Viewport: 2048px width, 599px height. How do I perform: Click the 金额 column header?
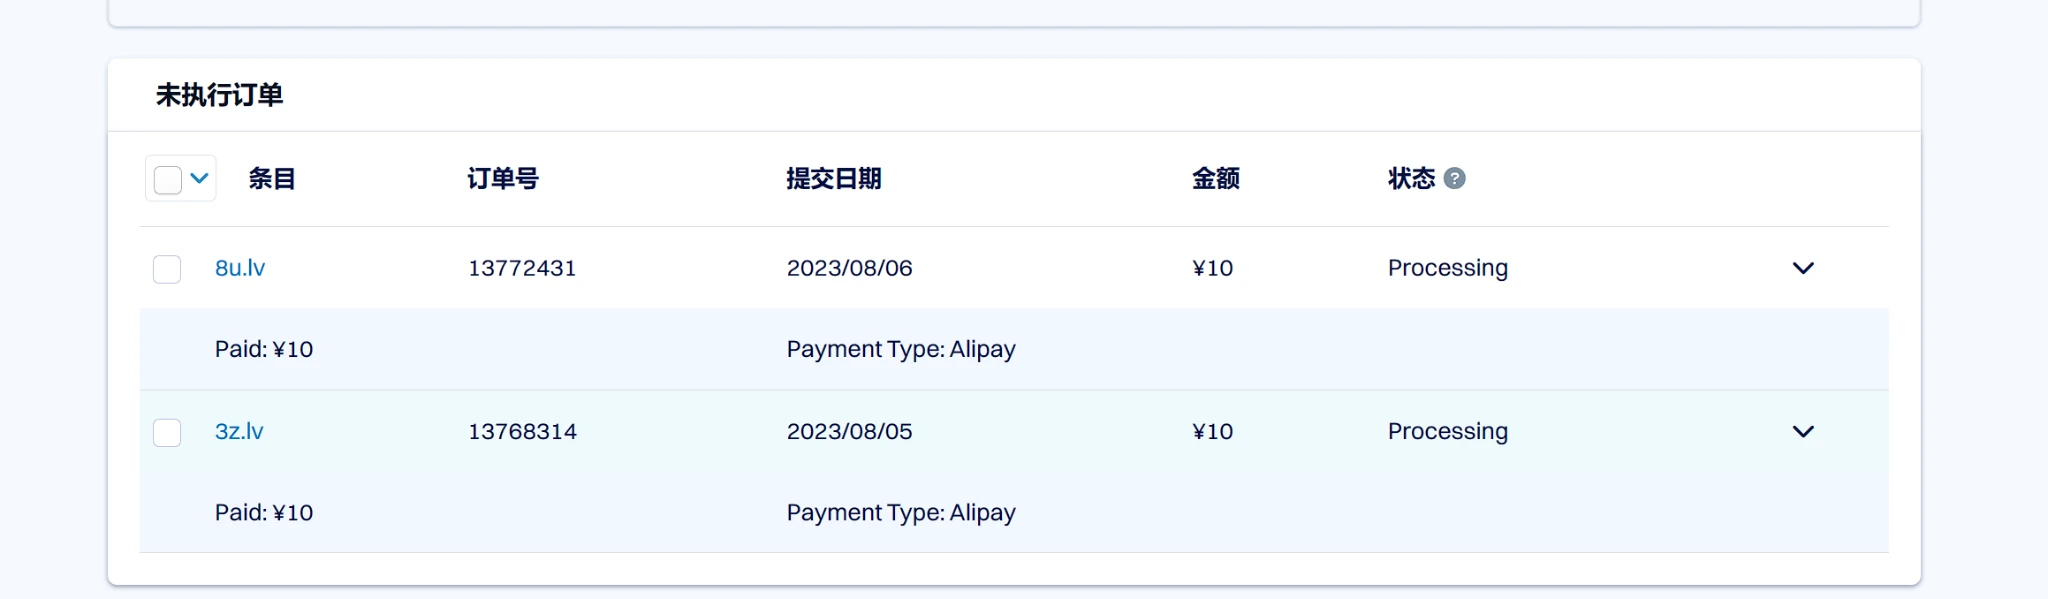tap(1216, 179)
